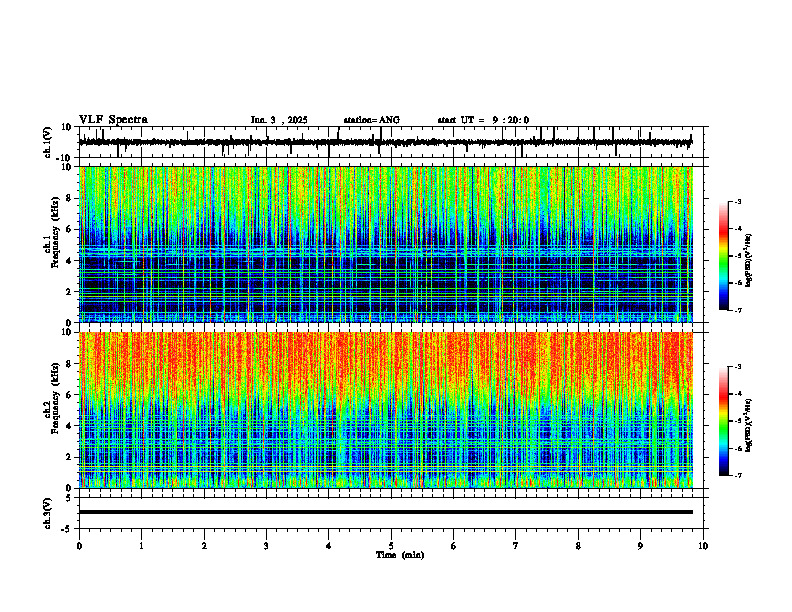This screenshot has height=612, width=792.
Task: Select the date text "Jan. 3, 2025"
Action: 279,120
